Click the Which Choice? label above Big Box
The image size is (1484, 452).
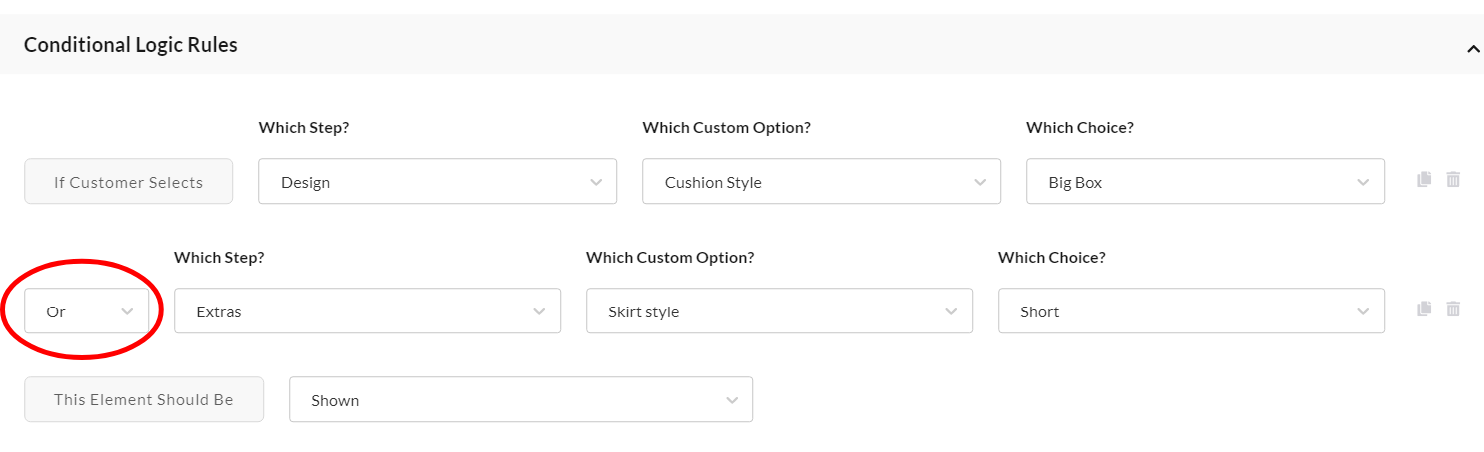pos(1079,128)
